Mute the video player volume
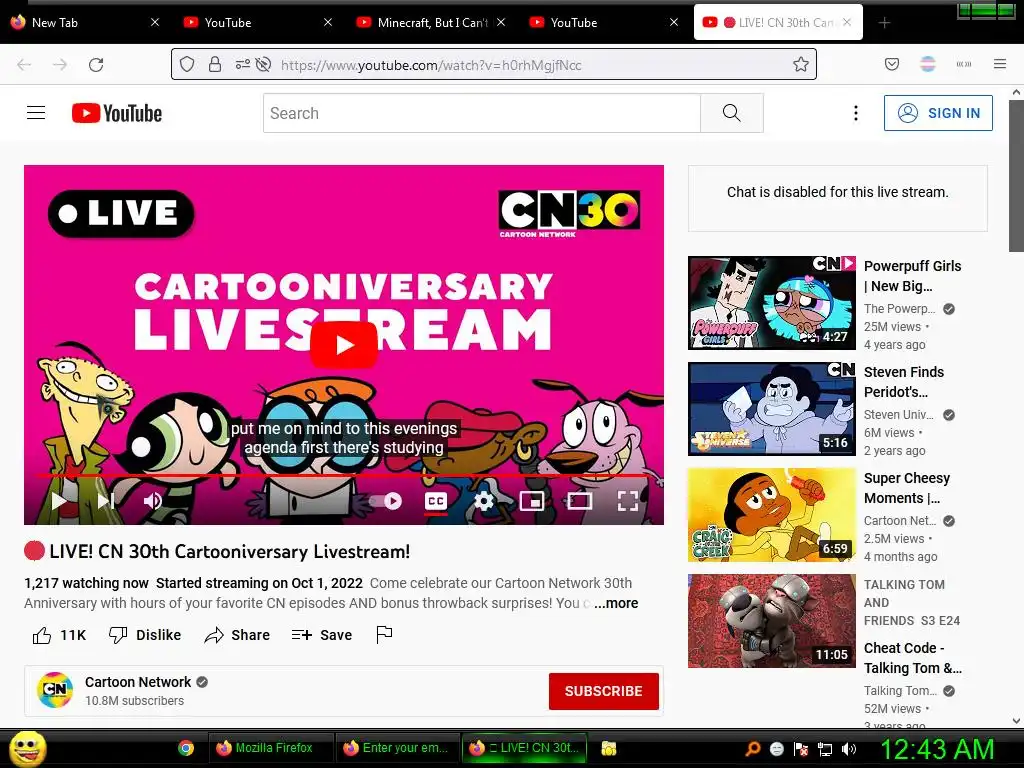The height and width of the screenshot is (768, 1024). pyautogui.click(x=153, y=501)
